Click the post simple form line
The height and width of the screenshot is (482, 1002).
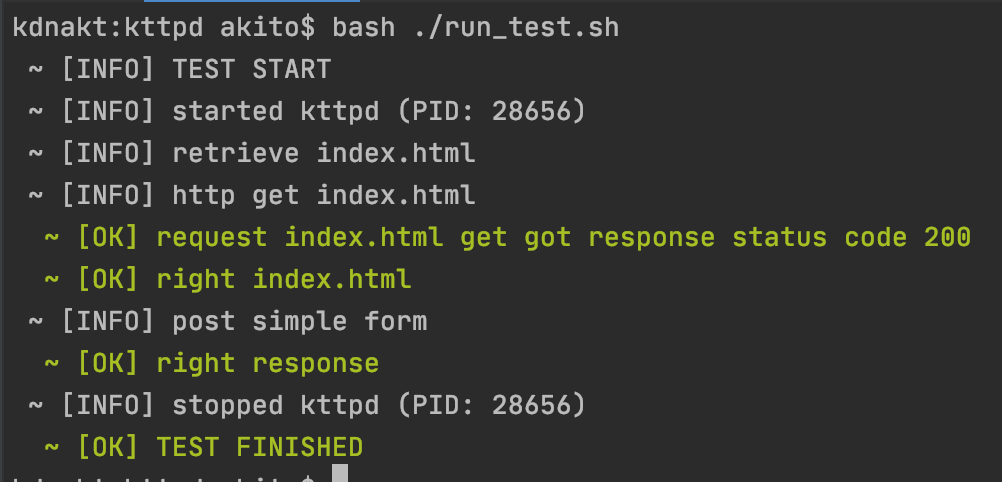pos(227,321)
